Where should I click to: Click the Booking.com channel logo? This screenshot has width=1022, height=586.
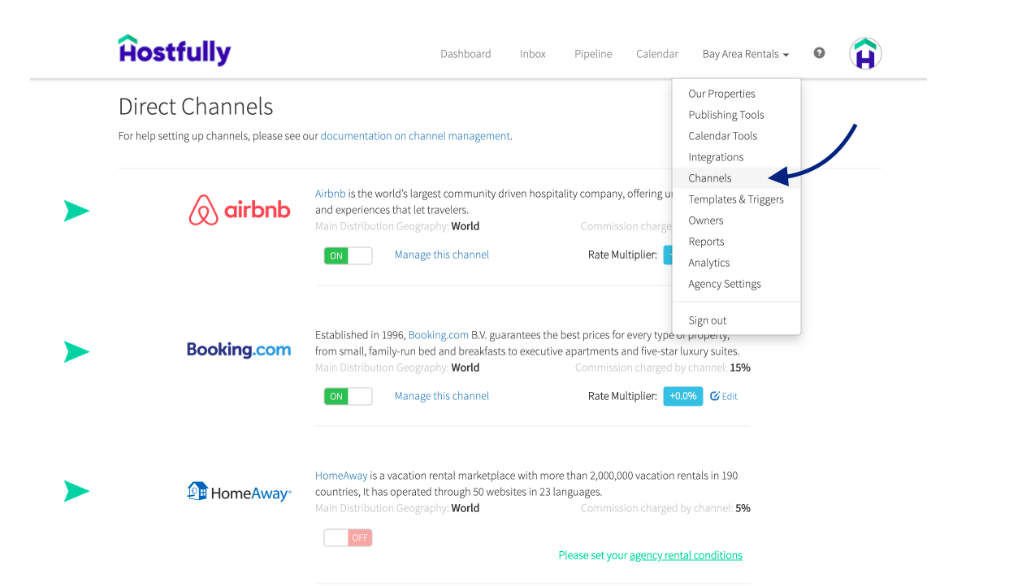click(239, 350)
